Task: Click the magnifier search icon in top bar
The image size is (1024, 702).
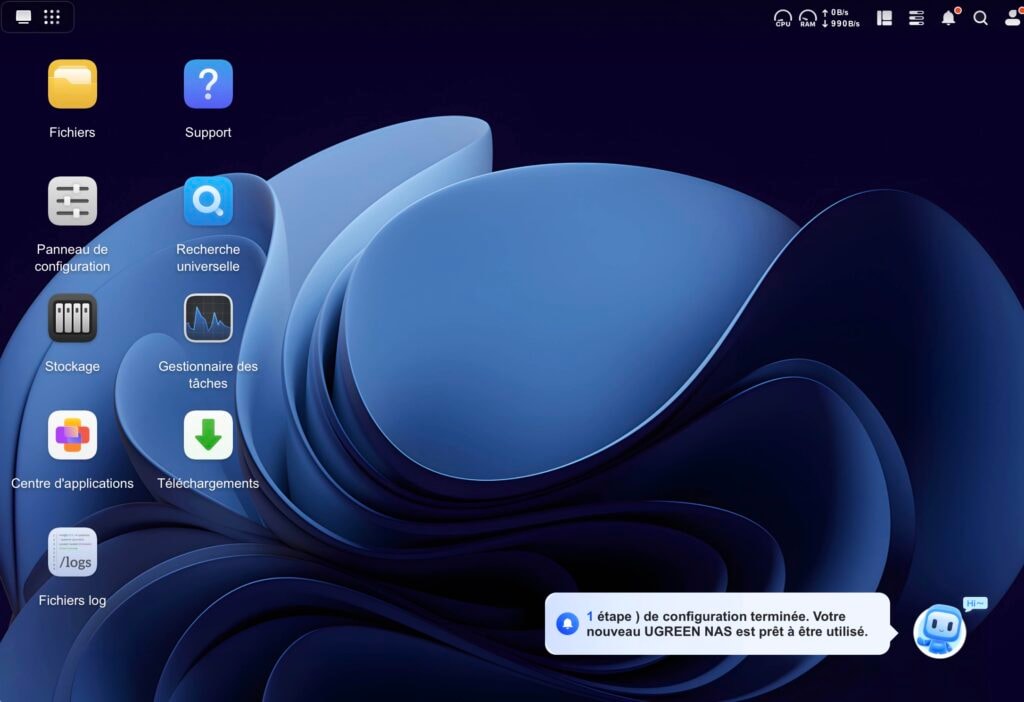Action: pos(981,18)
